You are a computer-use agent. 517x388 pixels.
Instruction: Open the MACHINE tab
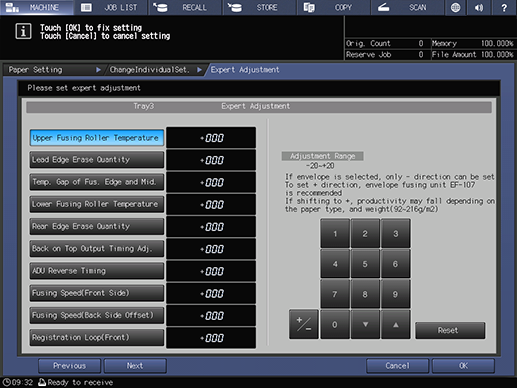point(37,7)
